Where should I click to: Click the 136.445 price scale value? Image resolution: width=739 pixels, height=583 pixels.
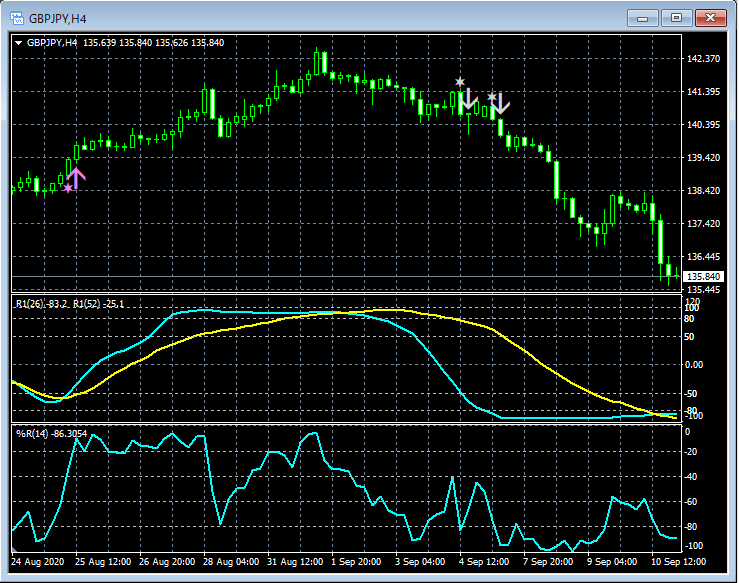[x=703, y=256]
